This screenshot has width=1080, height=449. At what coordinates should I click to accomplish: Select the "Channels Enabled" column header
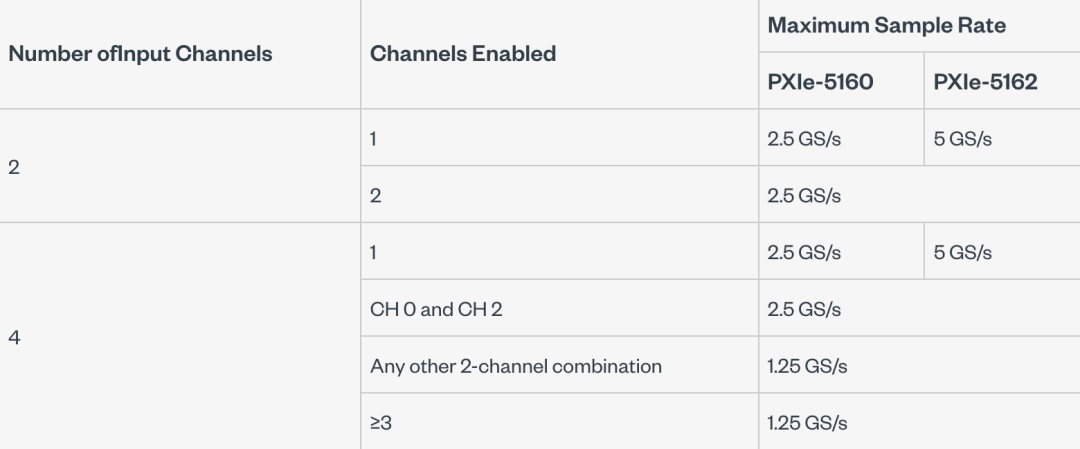pyautogui.click(x=463, y=54)
